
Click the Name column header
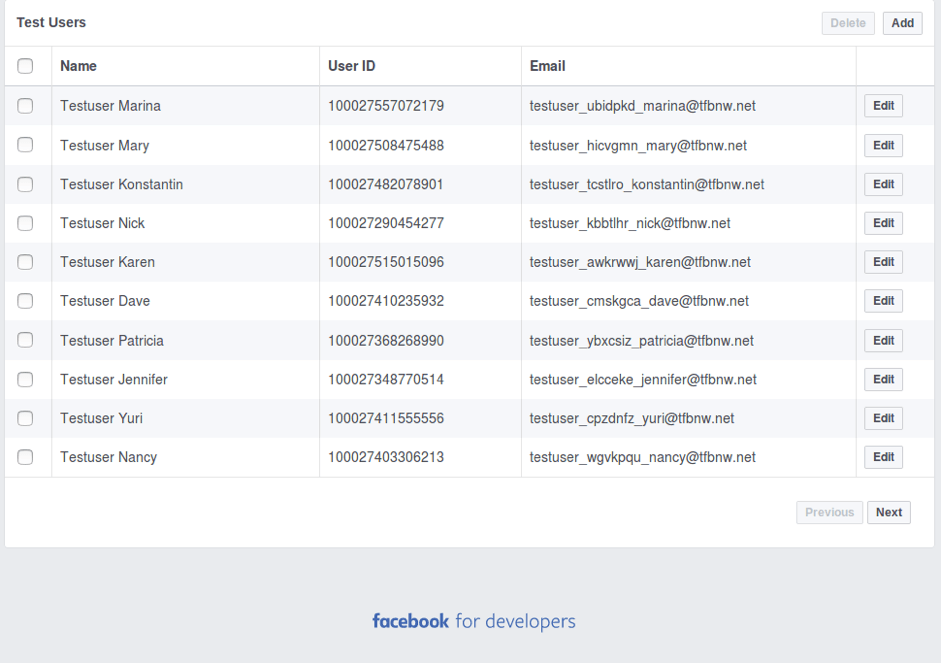[78, 66]
